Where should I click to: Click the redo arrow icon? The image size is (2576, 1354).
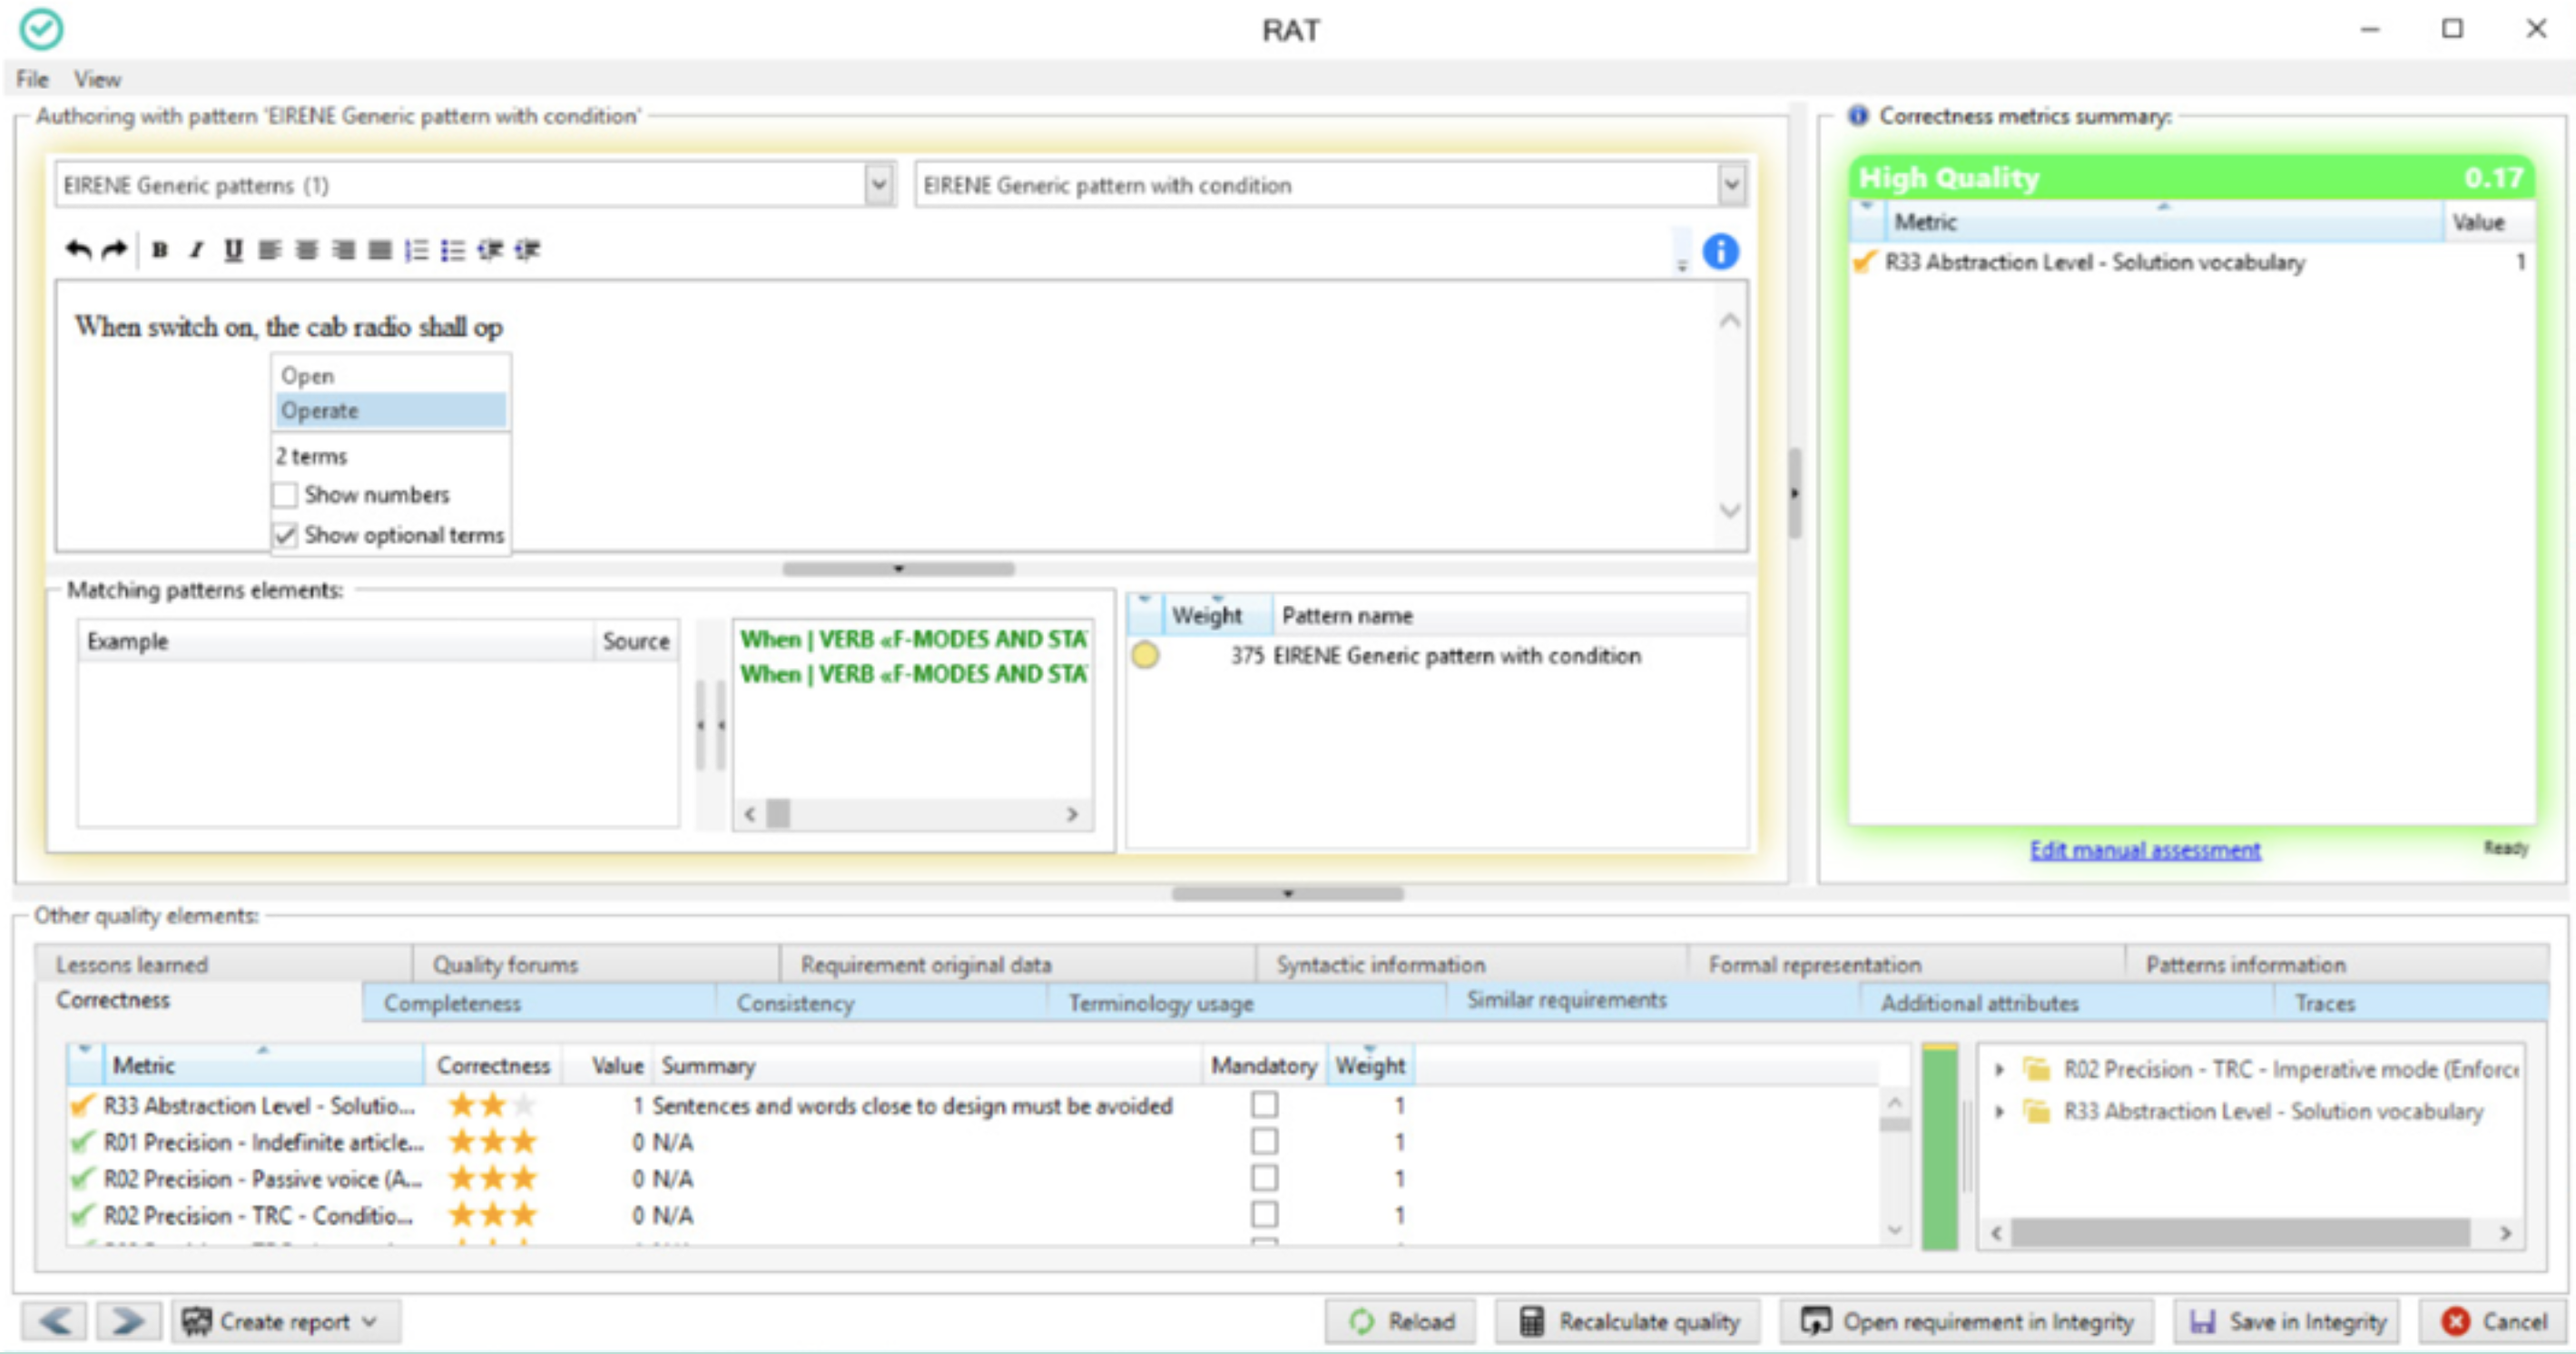pyautogui.click(x=115, y=249)
